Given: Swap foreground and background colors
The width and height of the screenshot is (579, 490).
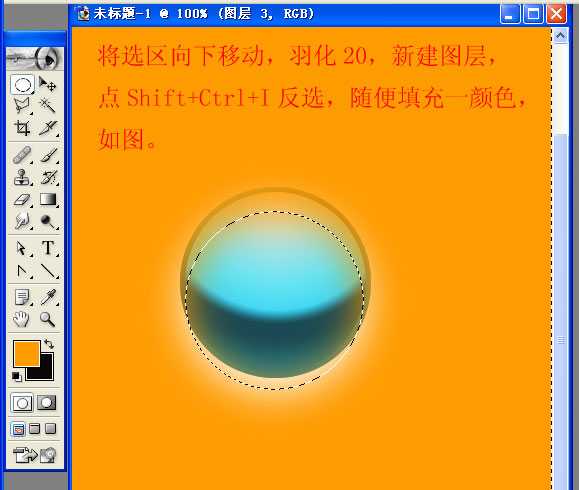Looking at the screenshot, I should coord(49,344).
